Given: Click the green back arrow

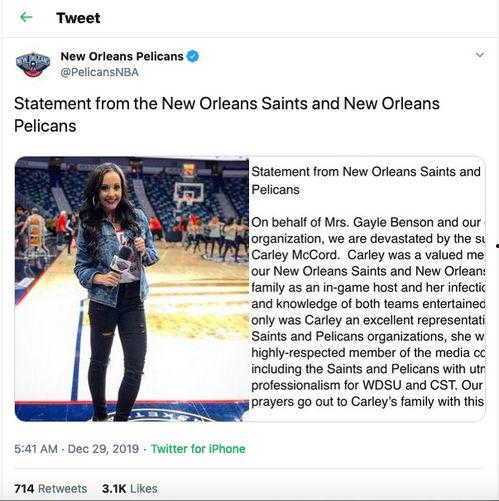Looking at the screenshot, I should click(x=26, y=17).
